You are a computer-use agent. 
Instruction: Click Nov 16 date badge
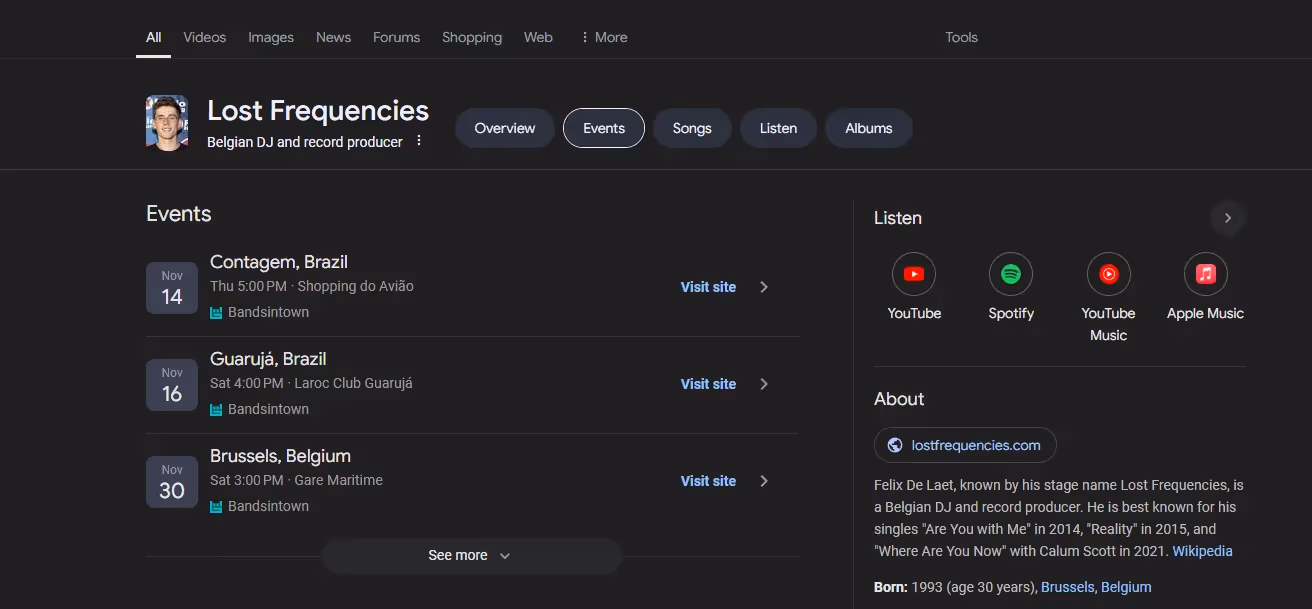(172, 385)
